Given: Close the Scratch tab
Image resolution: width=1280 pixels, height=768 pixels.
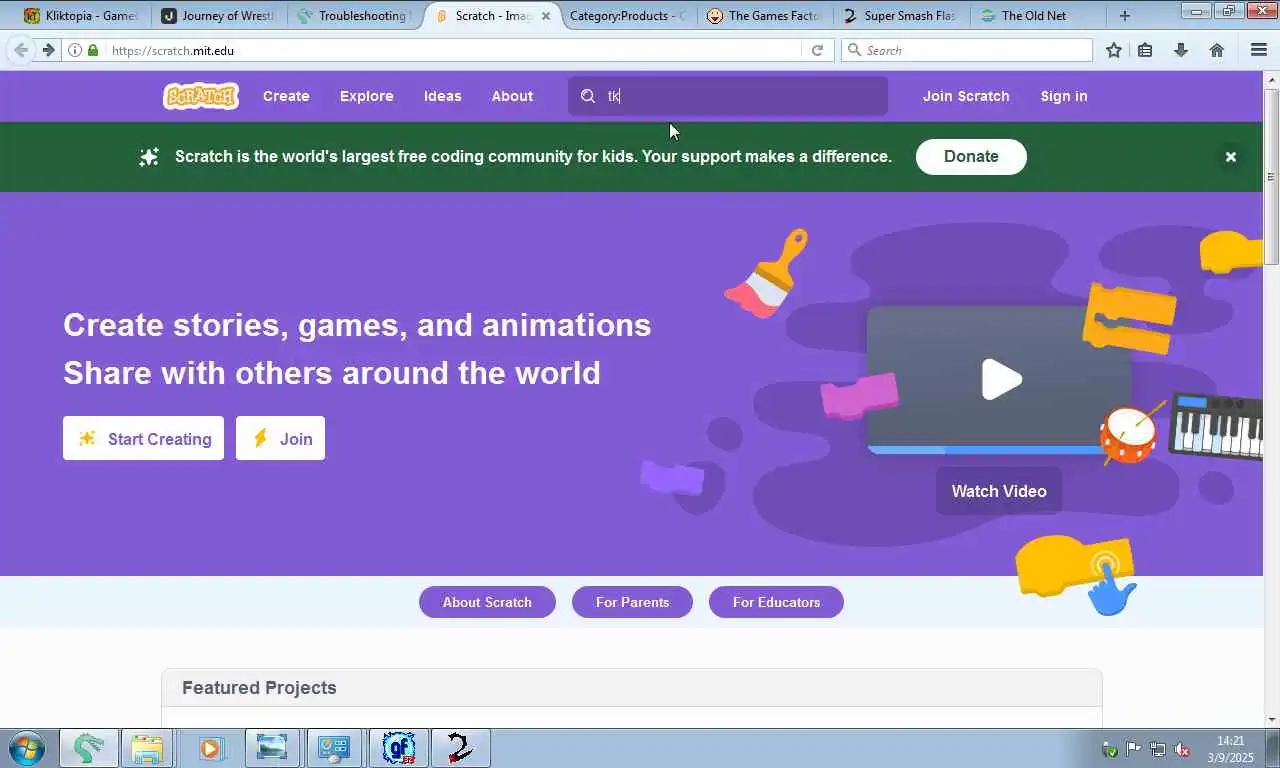Looking at the screenshot, I should coord(546,16).
